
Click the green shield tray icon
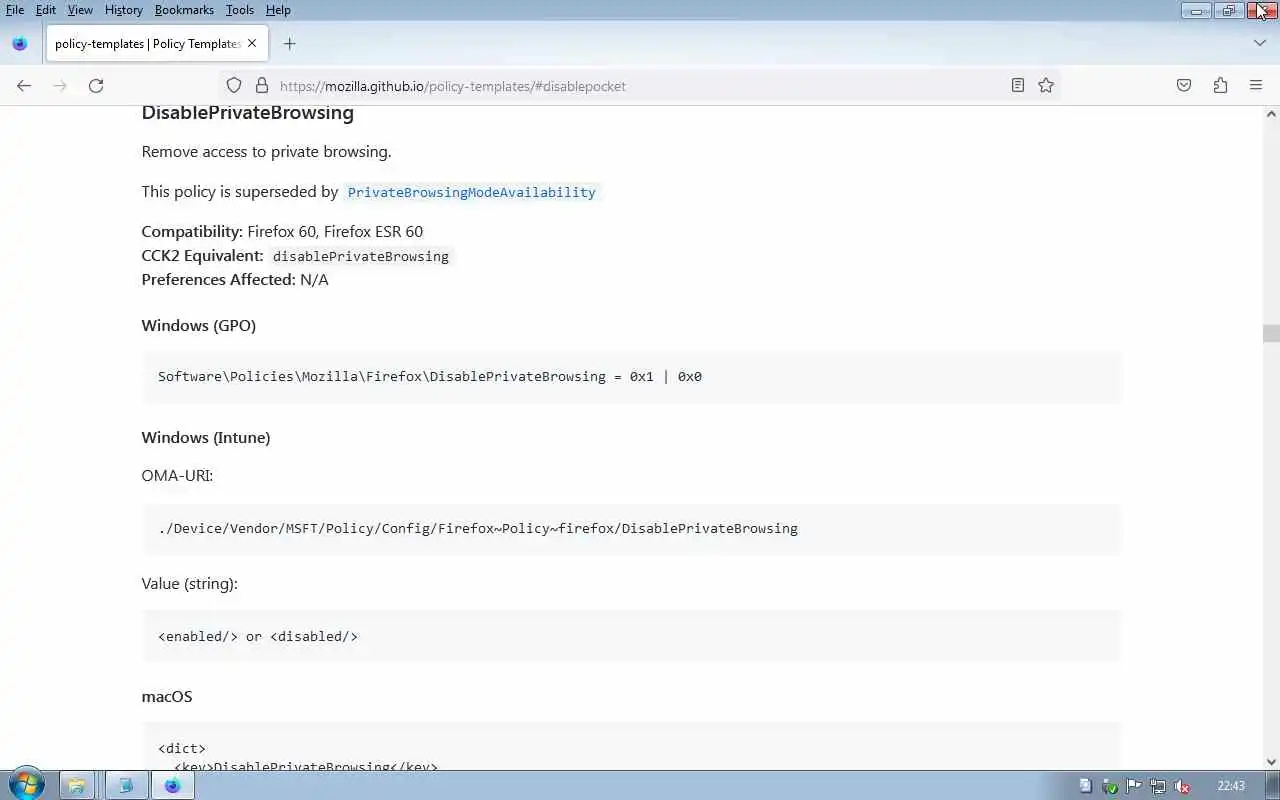pos(1110,786)
